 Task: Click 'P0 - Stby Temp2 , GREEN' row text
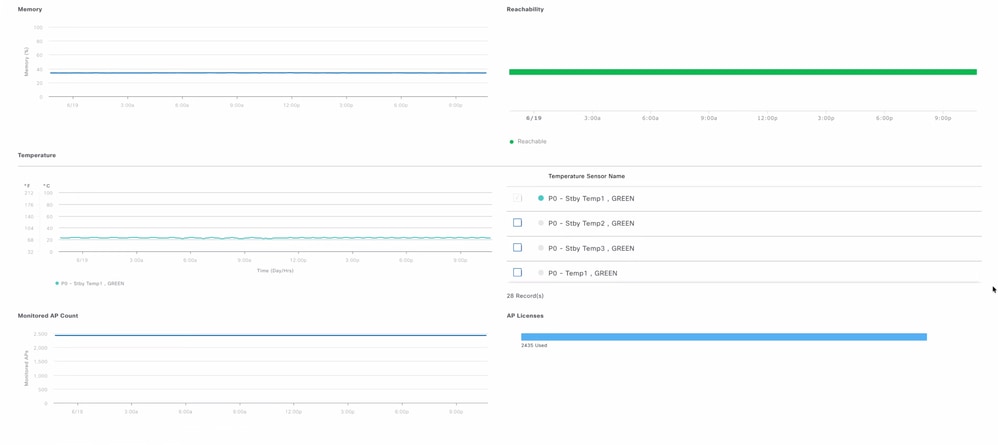[x=591, y=223]
